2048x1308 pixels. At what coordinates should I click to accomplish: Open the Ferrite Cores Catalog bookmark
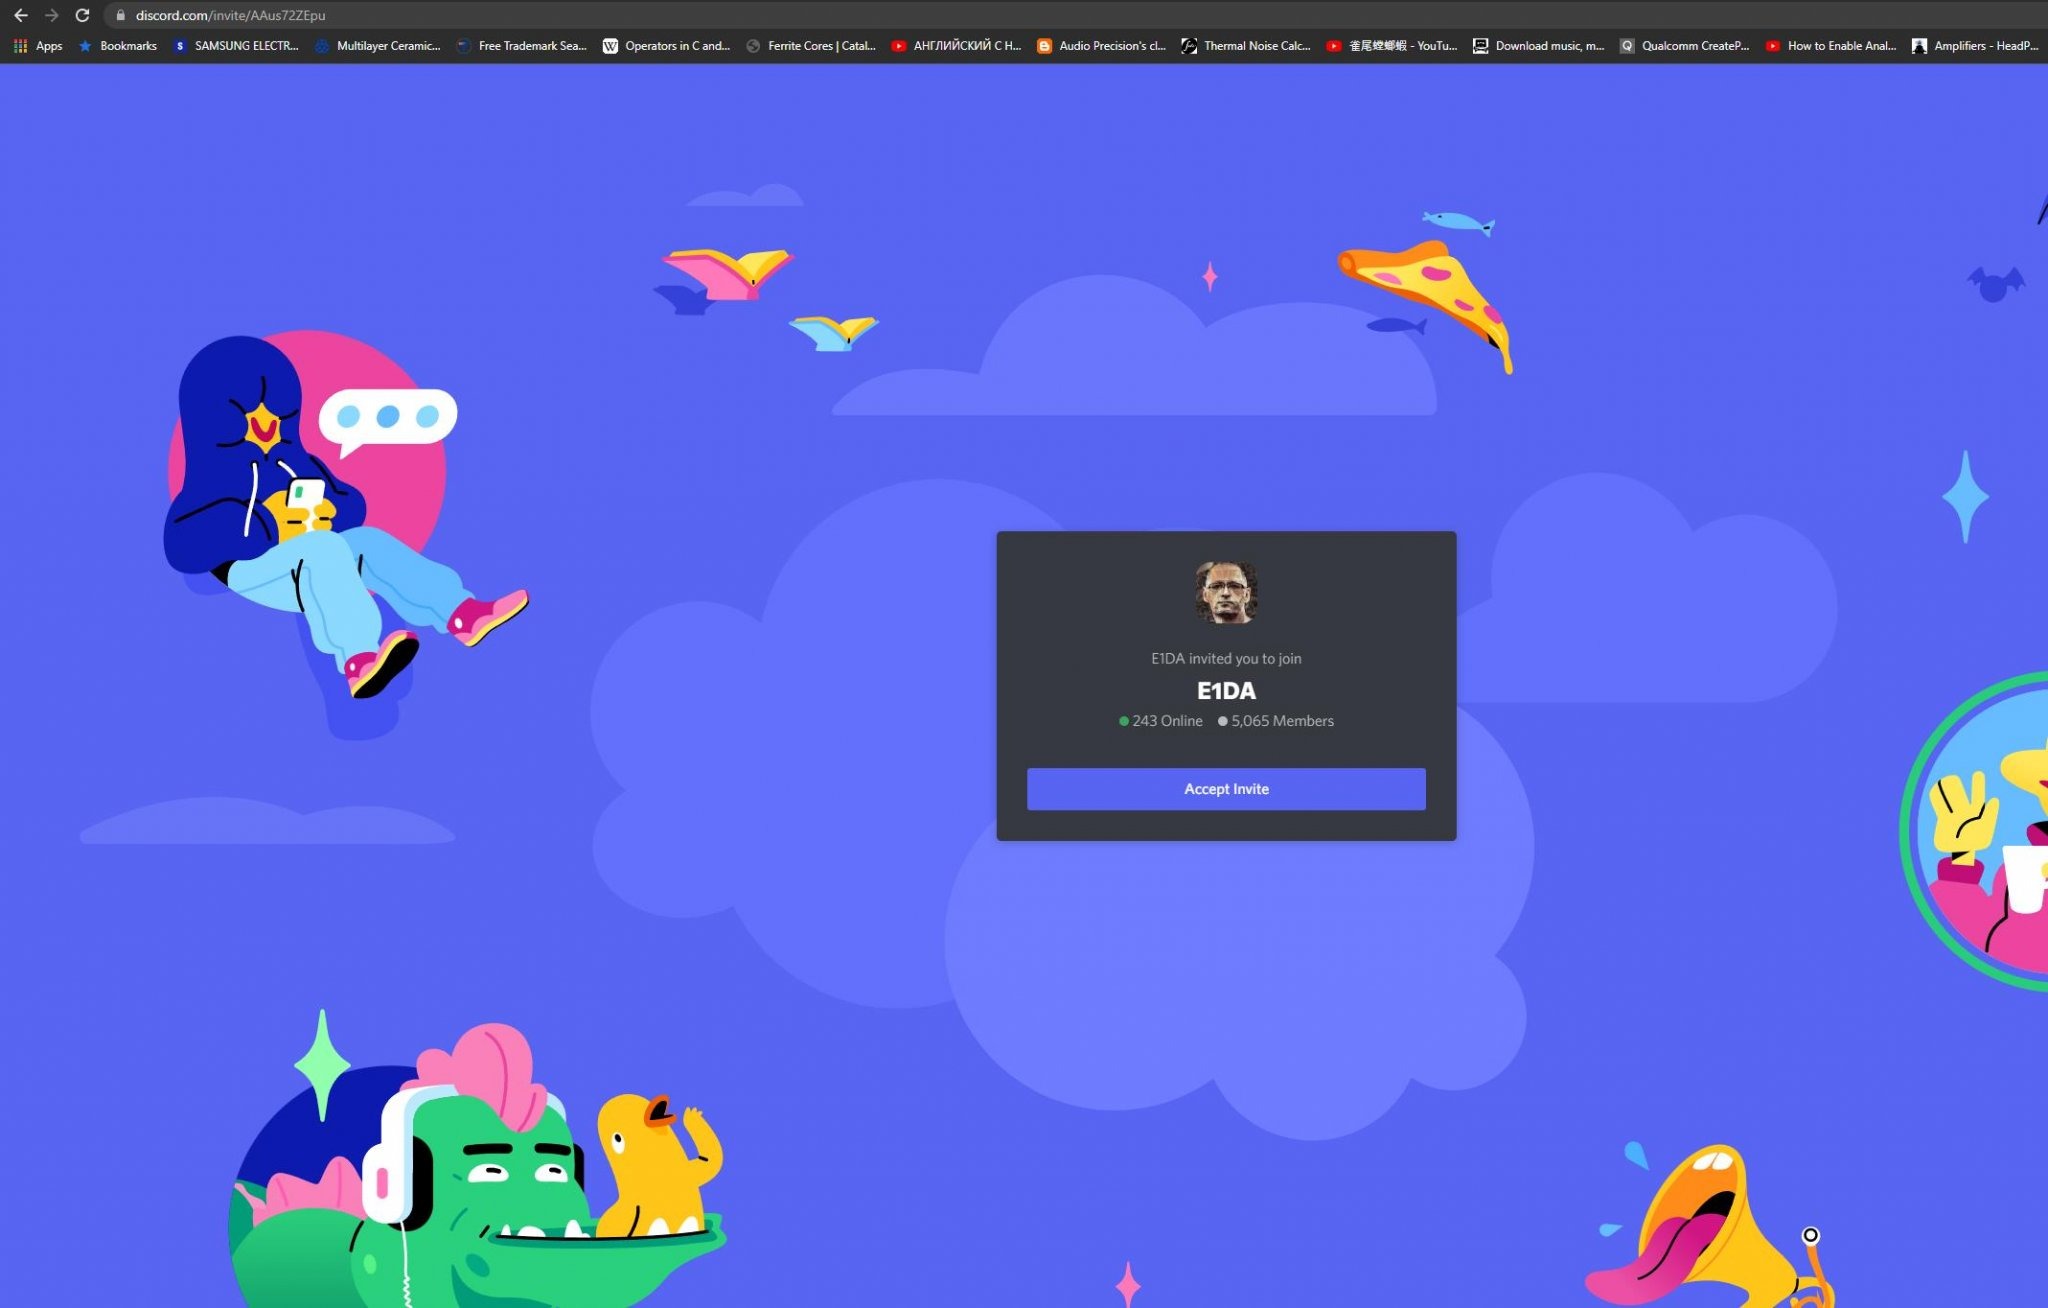(811, 46)
